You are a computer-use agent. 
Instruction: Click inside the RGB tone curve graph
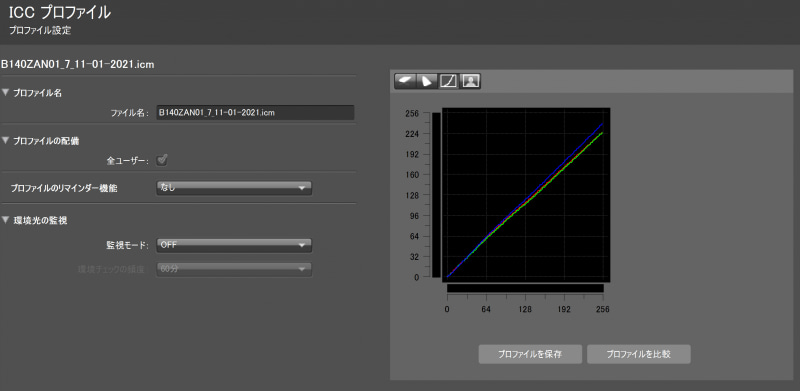[526, 195]
